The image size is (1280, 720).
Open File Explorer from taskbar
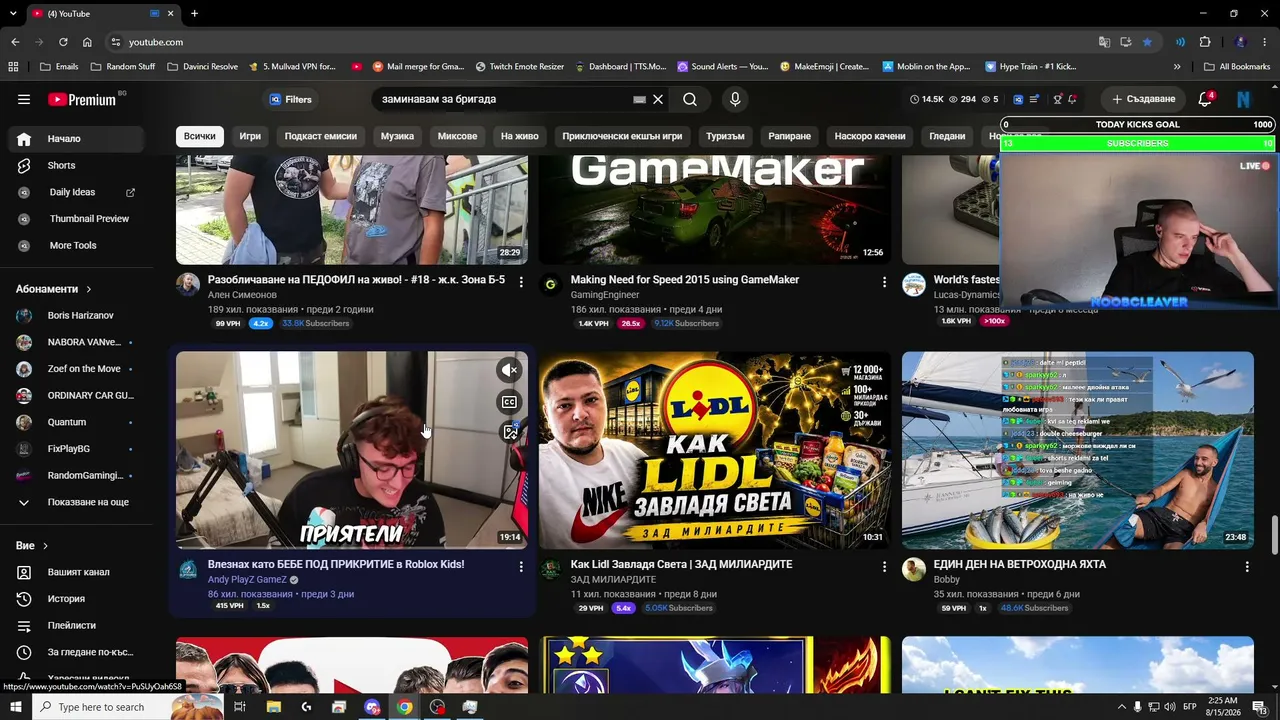[x=273, y=707]
